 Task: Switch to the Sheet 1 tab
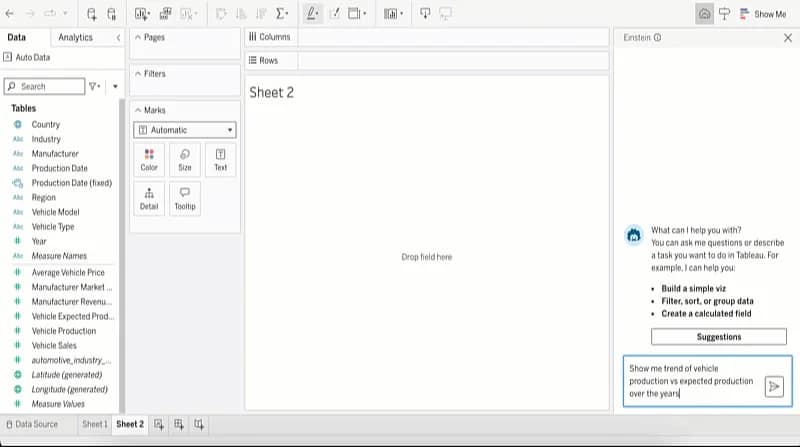click(x=94, y=424)
